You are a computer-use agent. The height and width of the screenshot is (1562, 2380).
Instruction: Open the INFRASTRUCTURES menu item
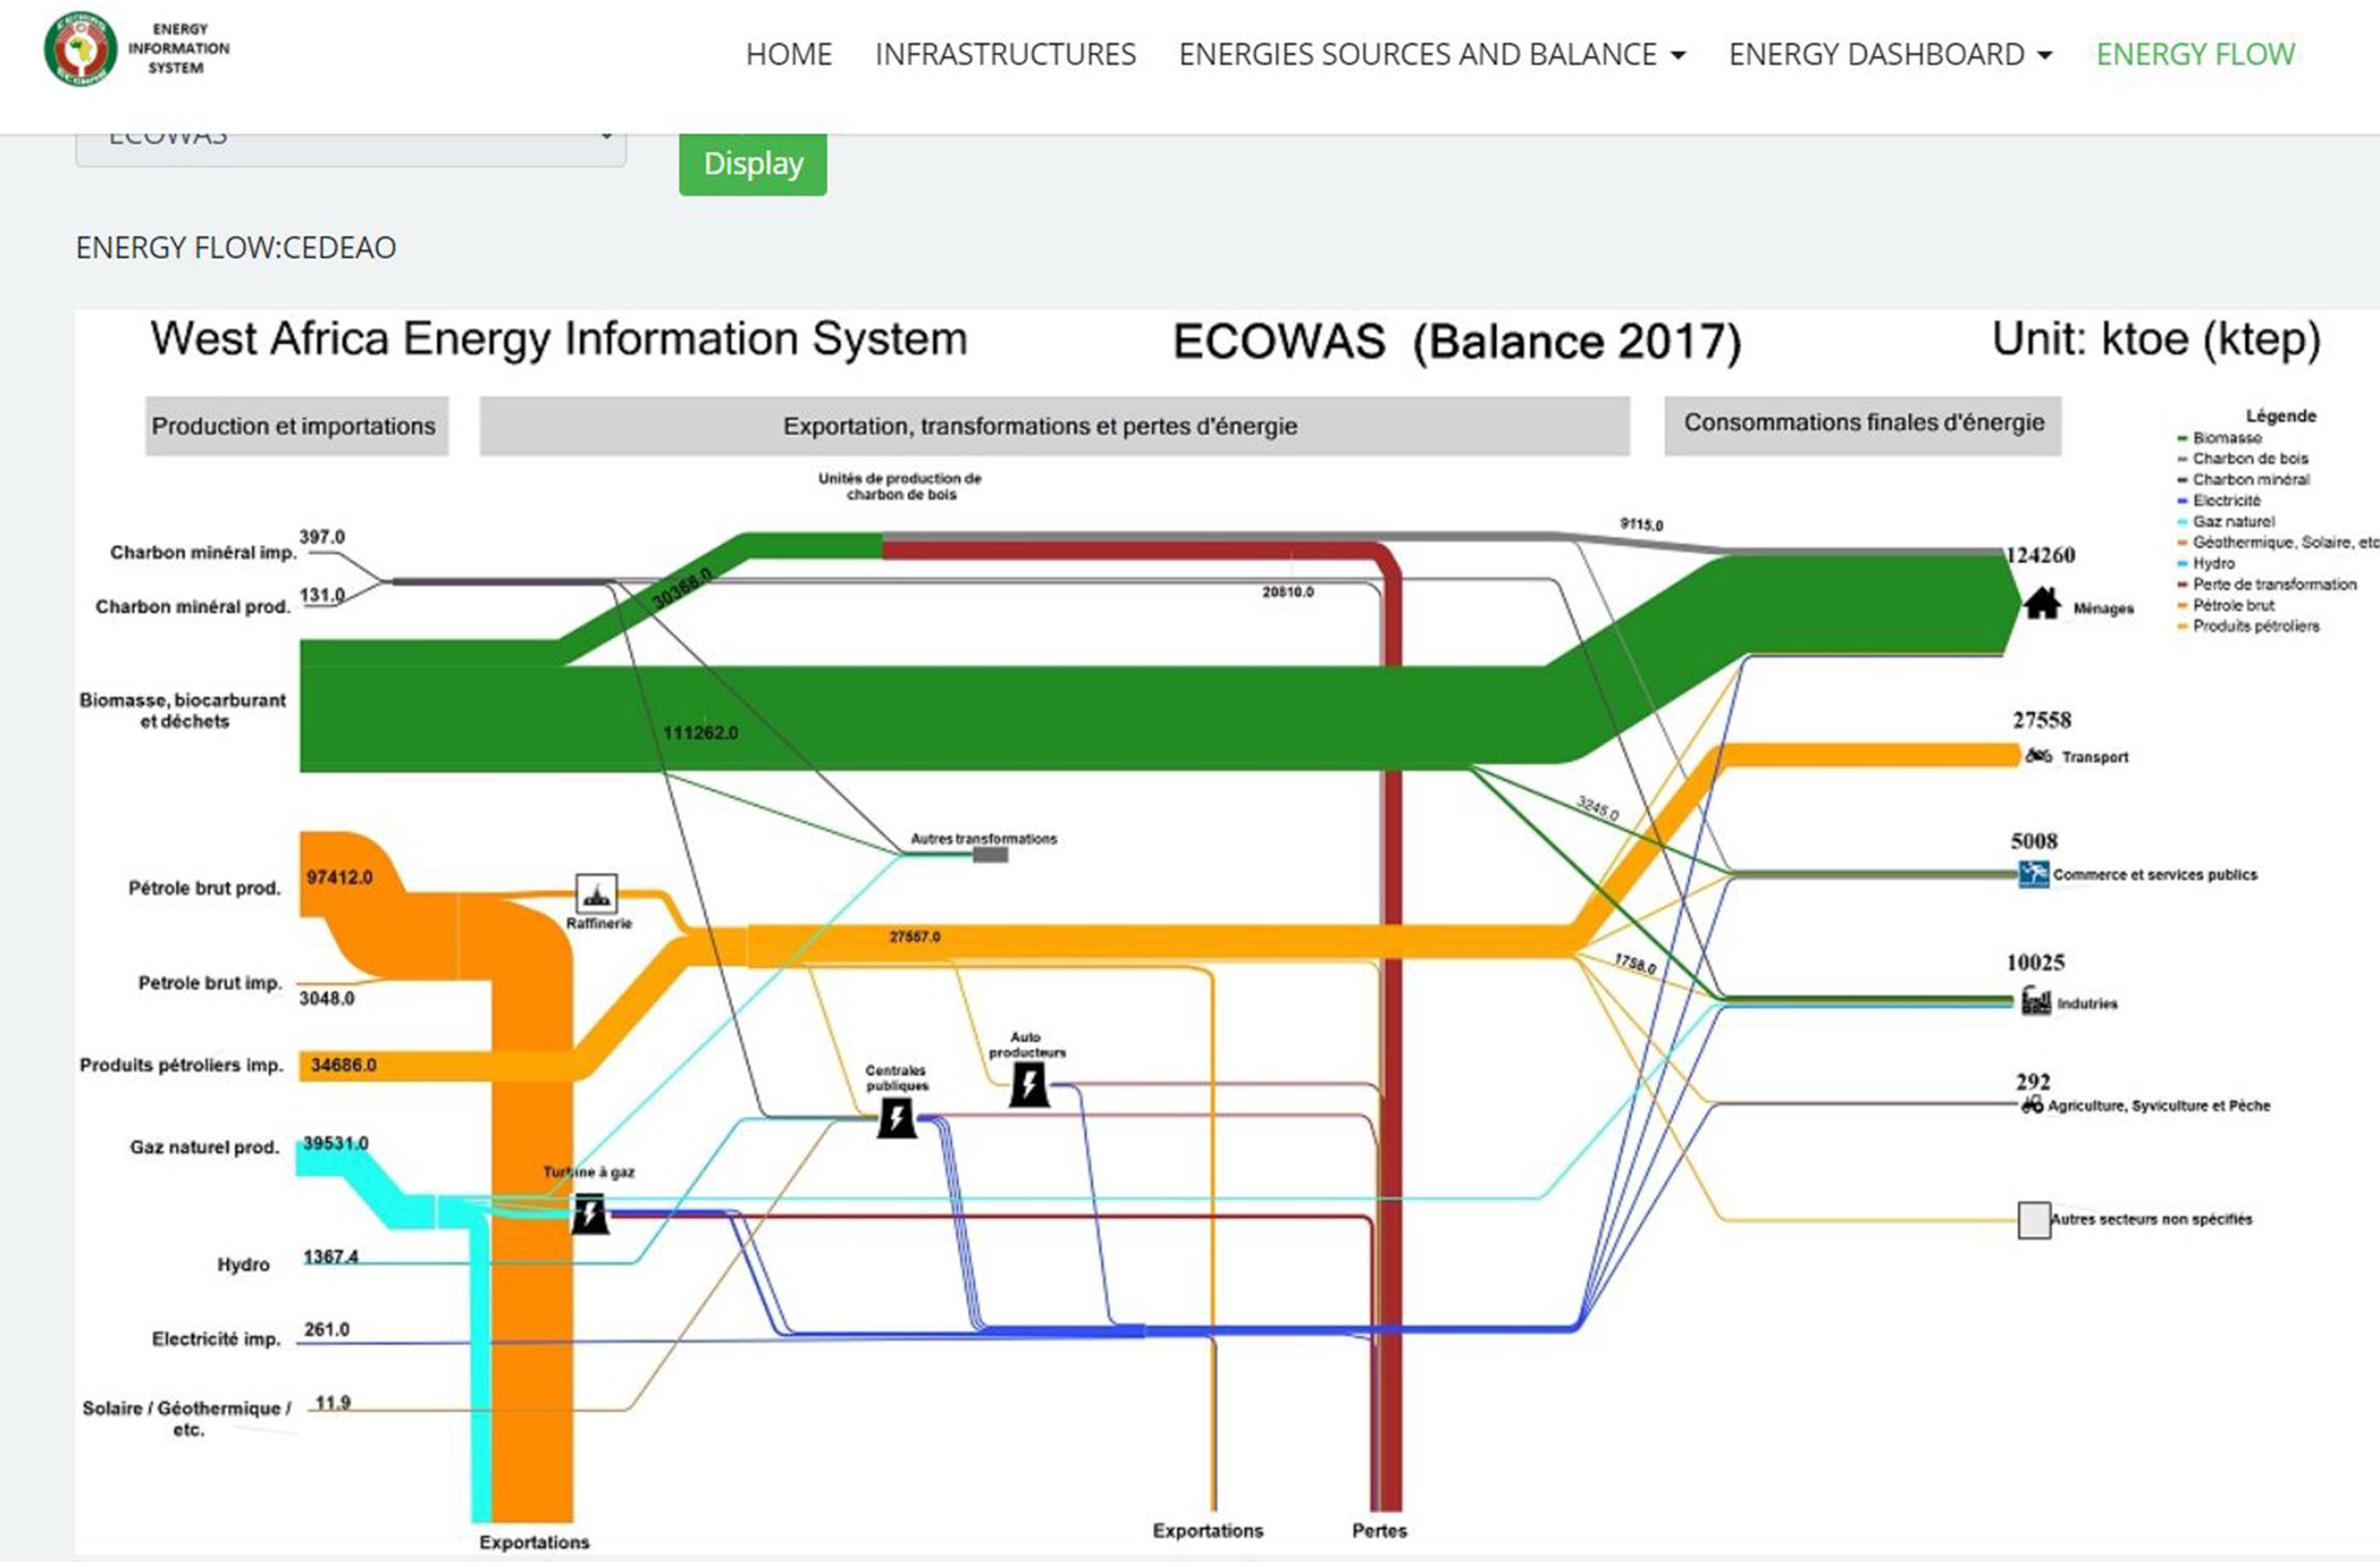click(1005, 54)
